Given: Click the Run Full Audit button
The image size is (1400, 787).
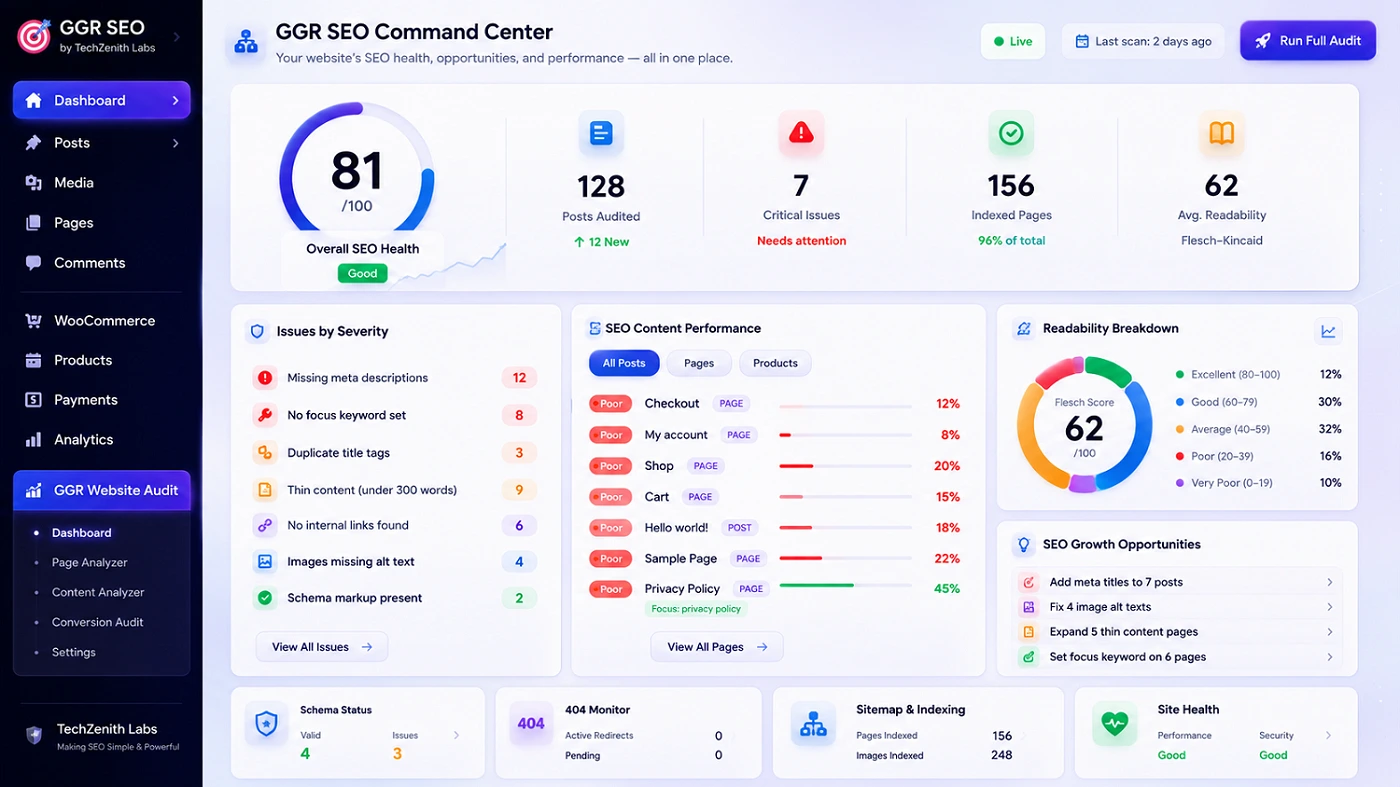Looking at the screenshot, I should click(x=1308, y=41).
